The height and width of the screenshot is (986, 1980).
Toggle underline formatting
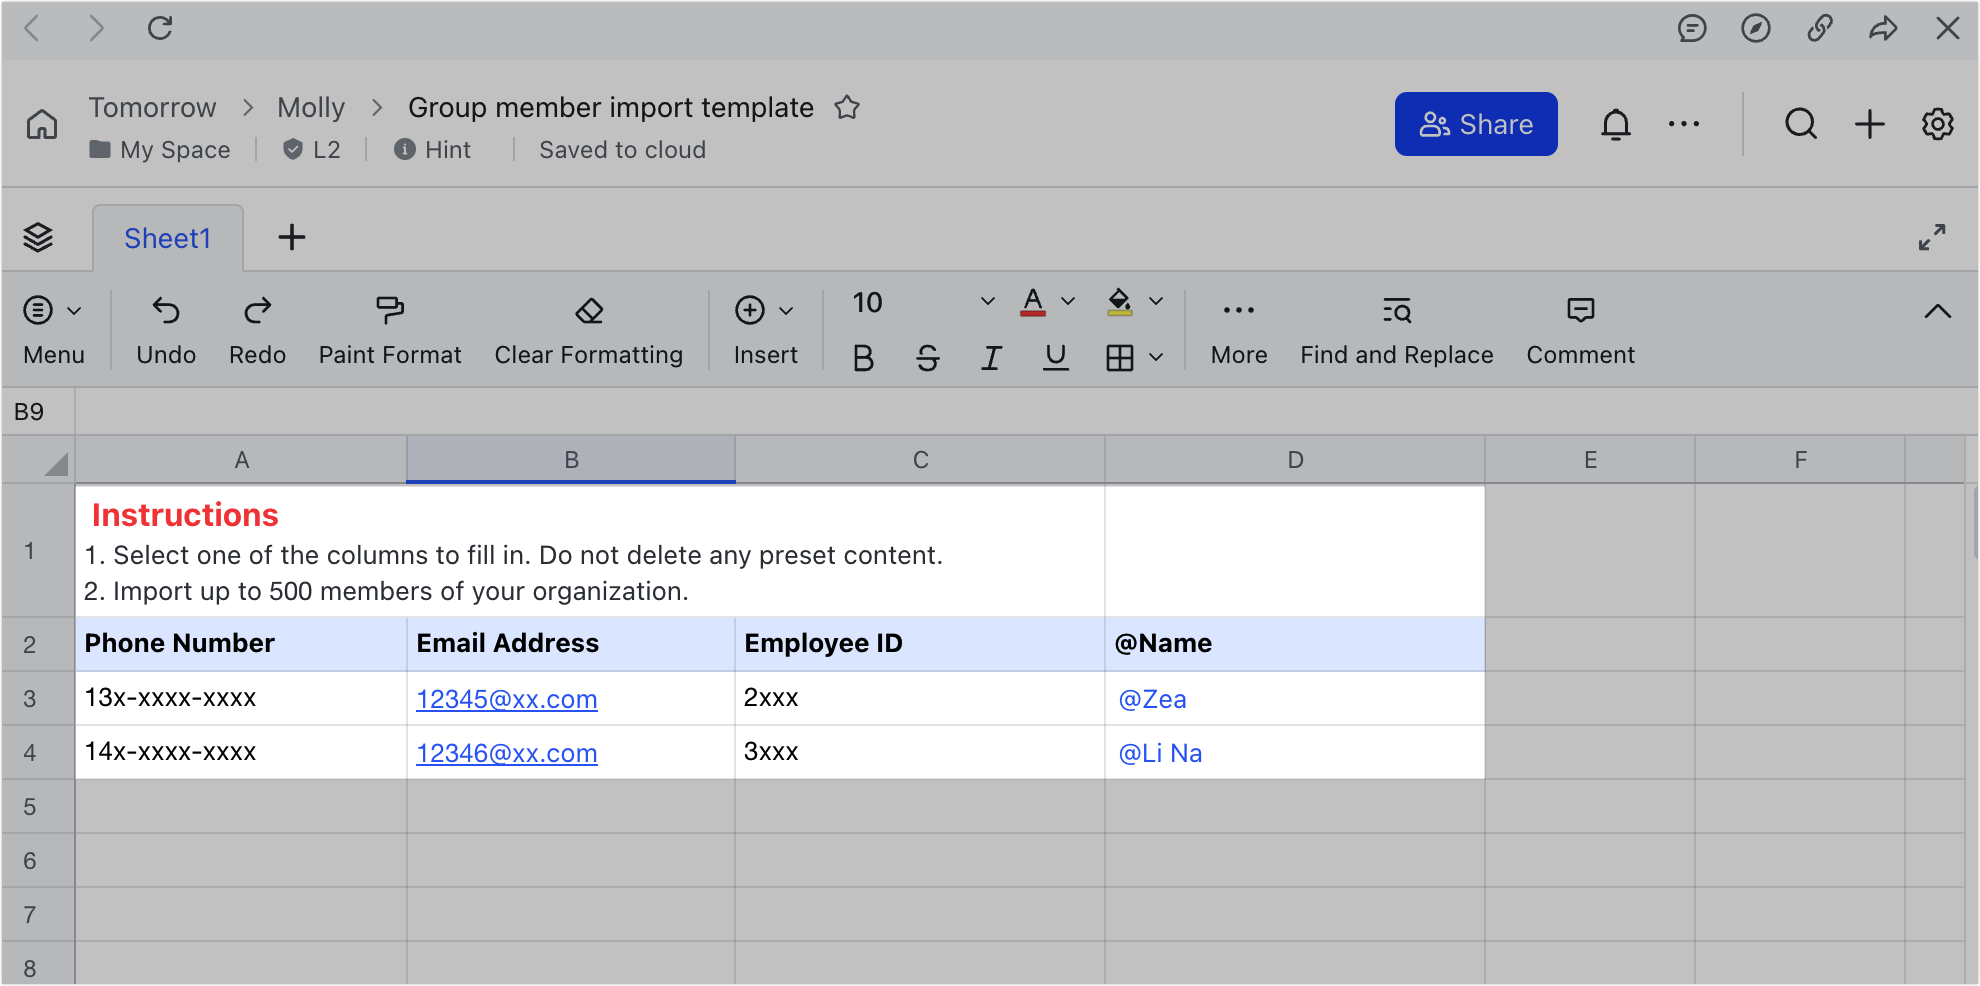click(1055, 358)
